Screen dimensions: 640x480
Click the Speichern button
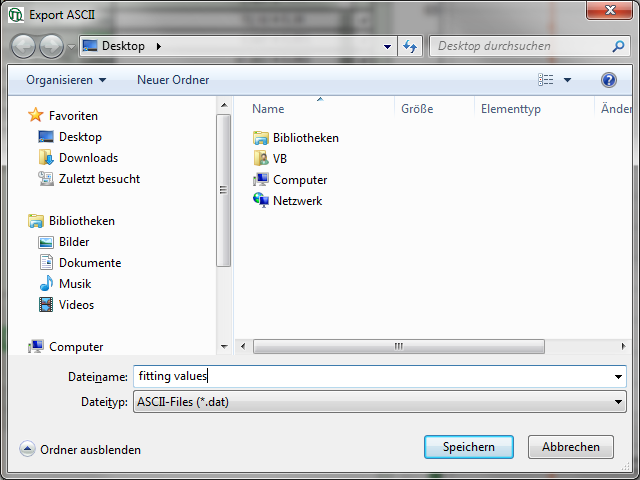click(468, 447)
